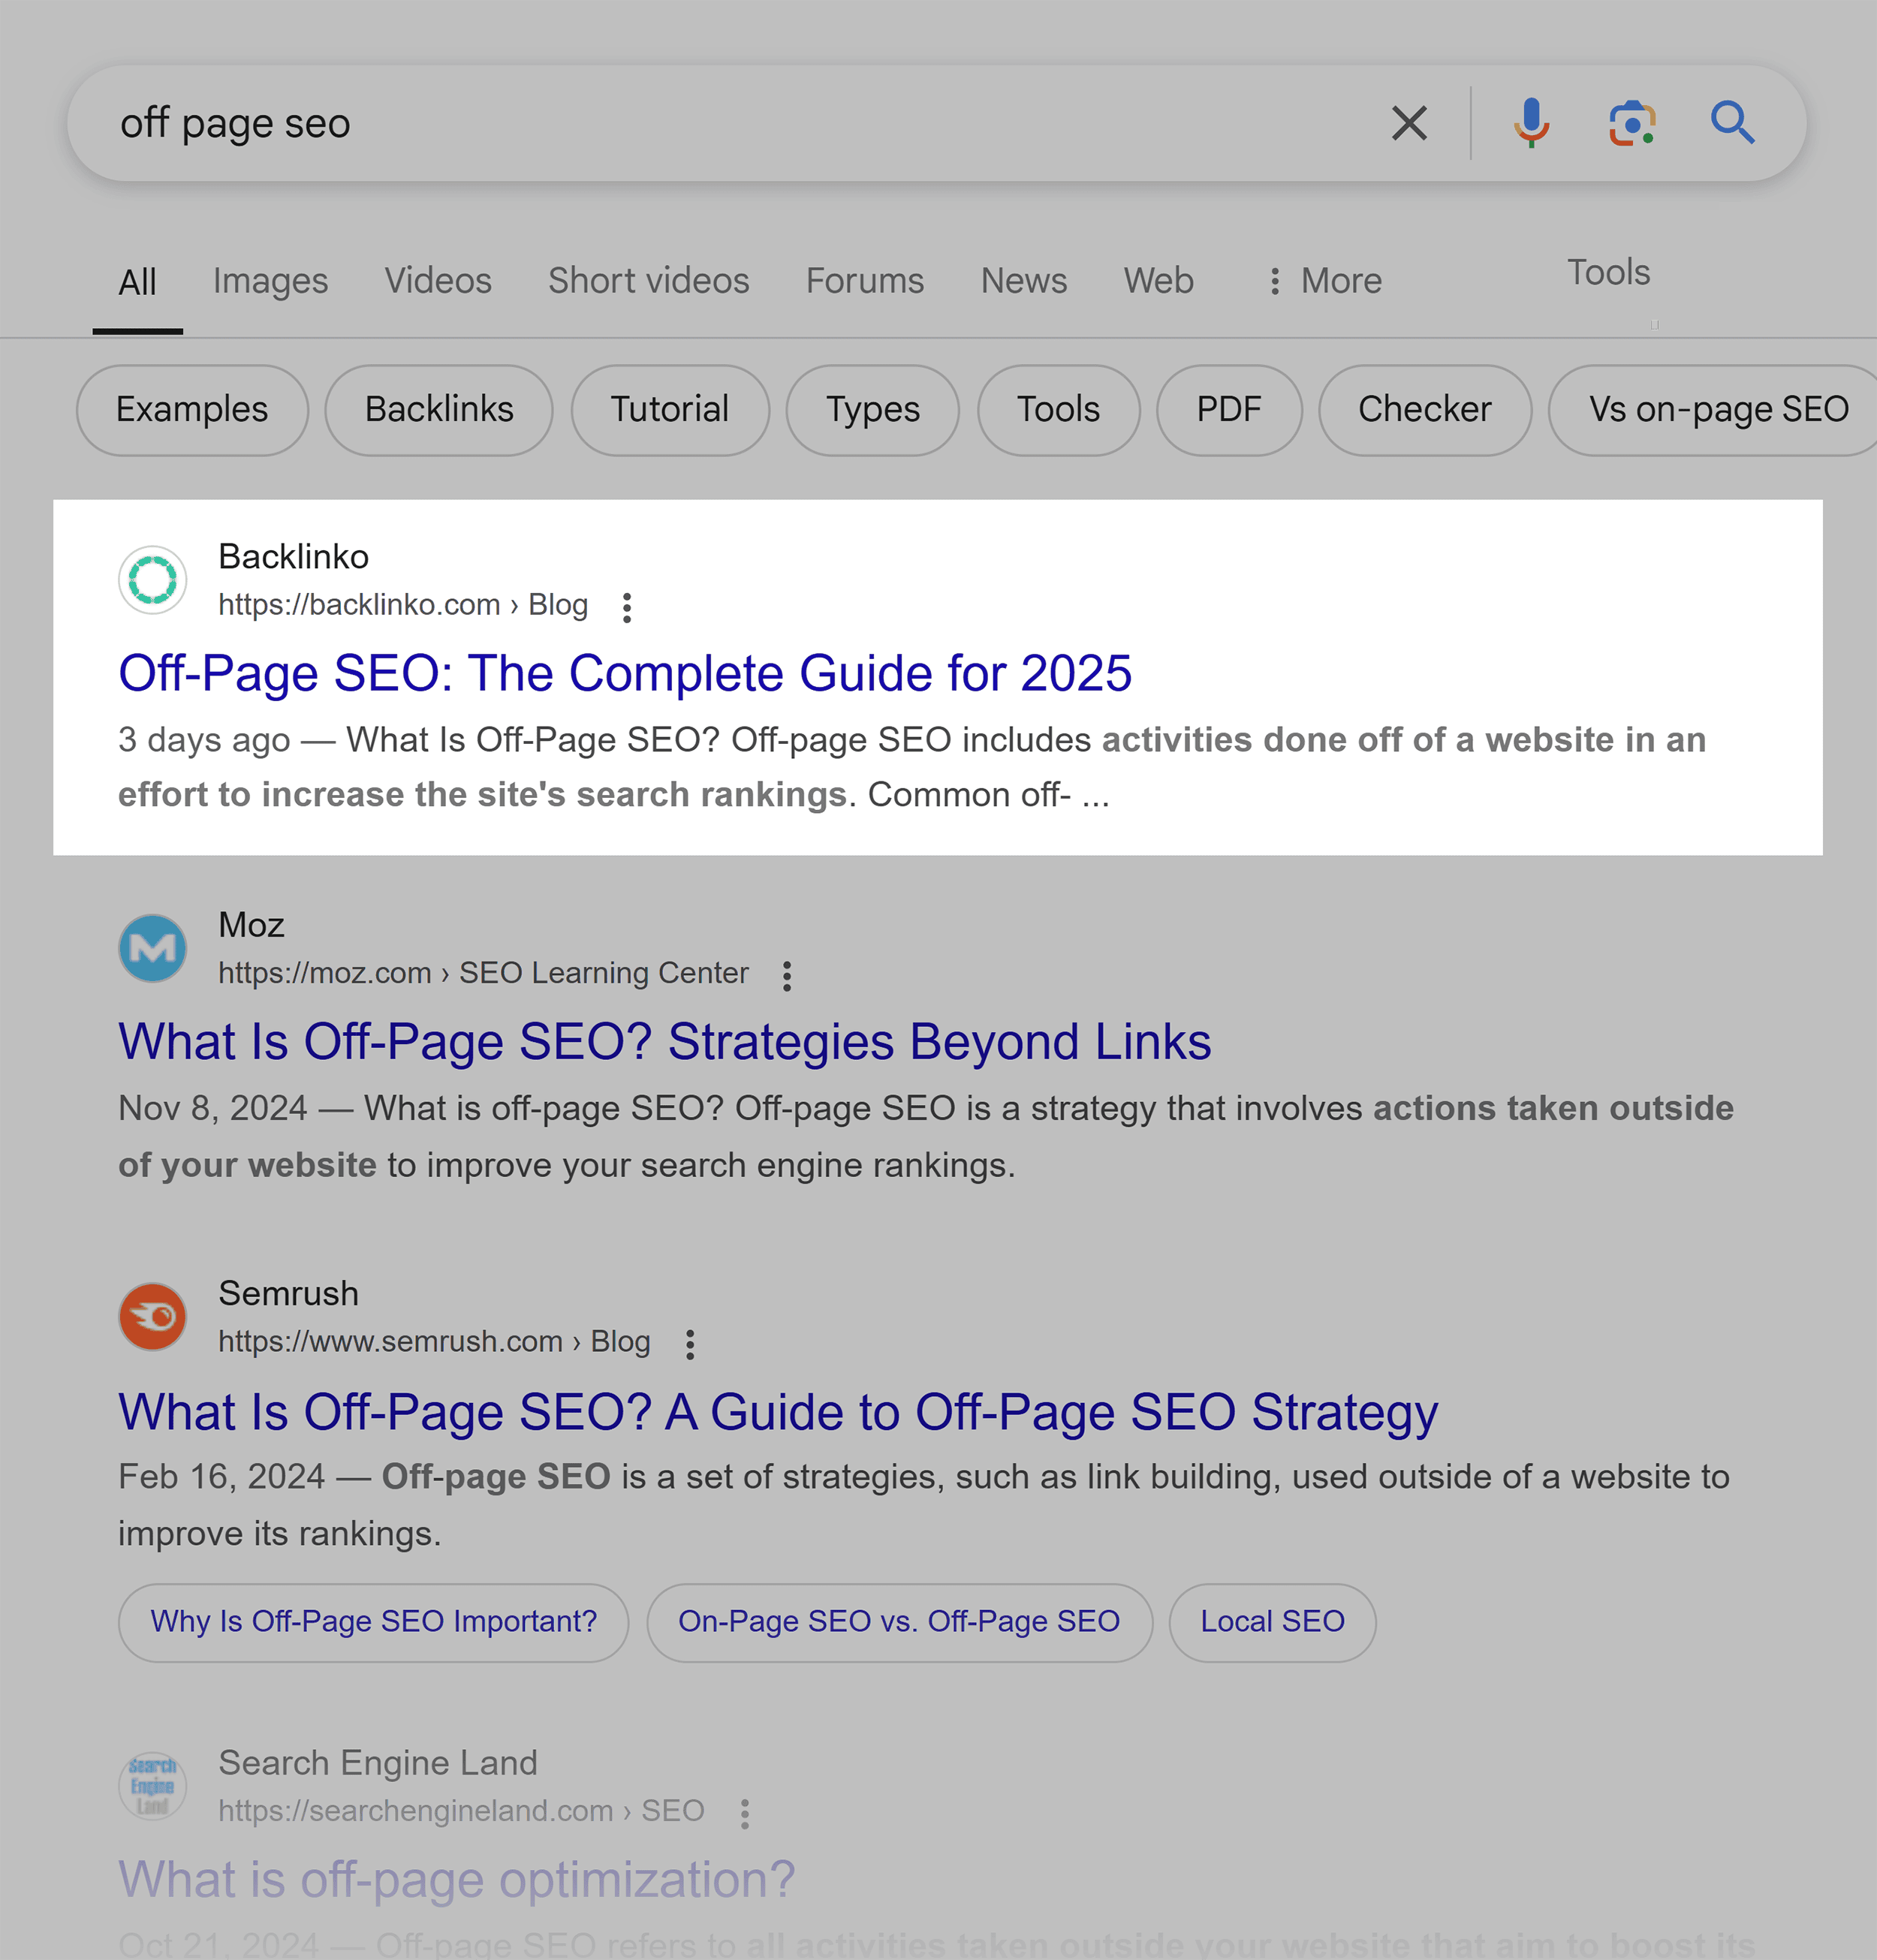Click the backlinko.com › Blog URL breadcrumb
The height and width of the screenshot is (1960, 1877).
pos(403,605)
